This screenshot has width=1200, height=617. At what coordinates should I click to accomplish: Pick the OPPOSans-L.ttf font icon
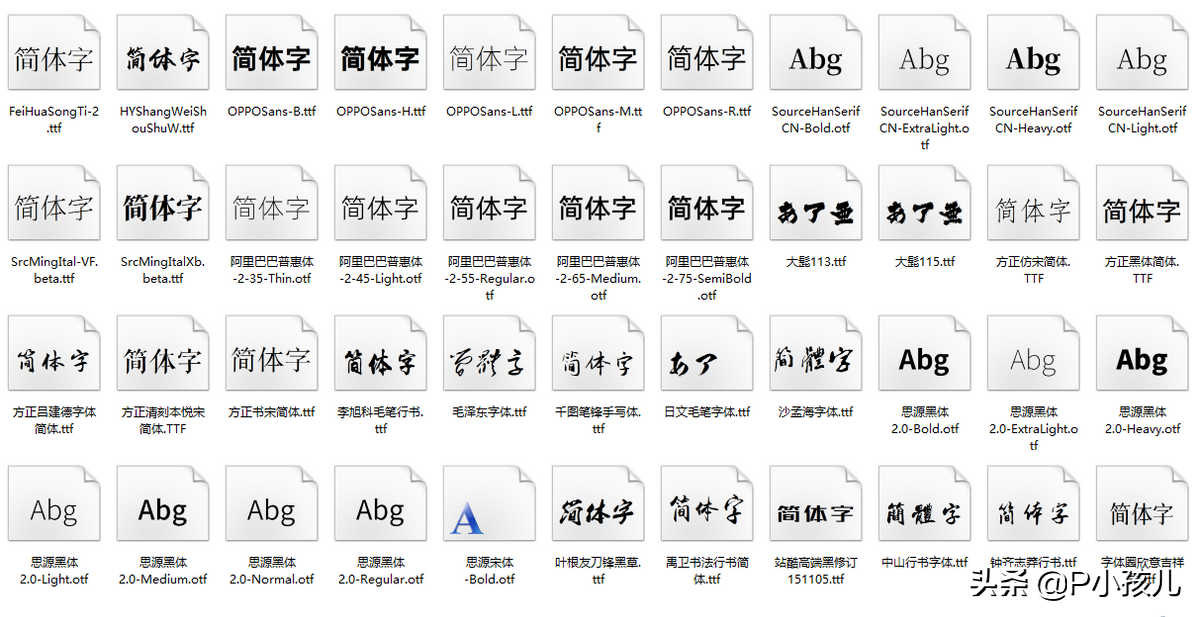[489, 53]
